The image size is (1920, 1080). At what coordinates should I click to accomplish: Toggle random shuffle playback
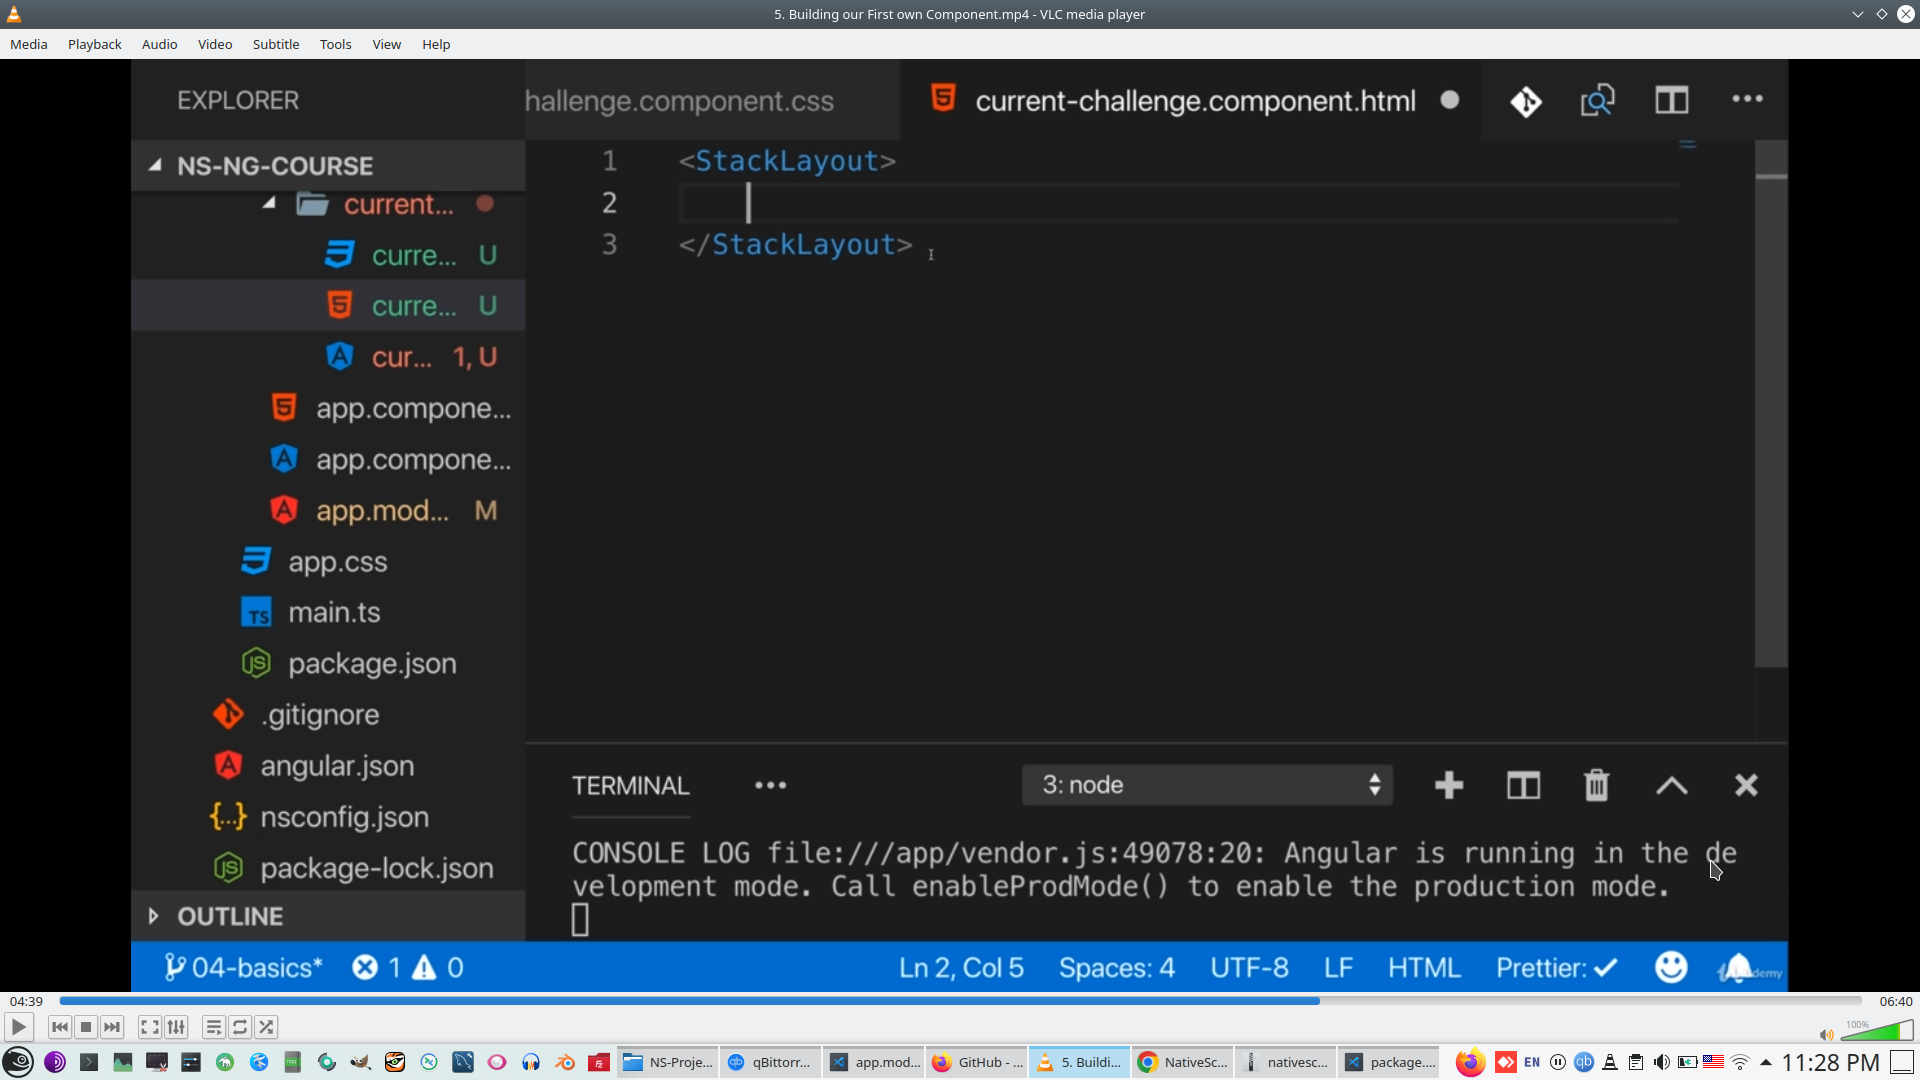click(266, 1027)
